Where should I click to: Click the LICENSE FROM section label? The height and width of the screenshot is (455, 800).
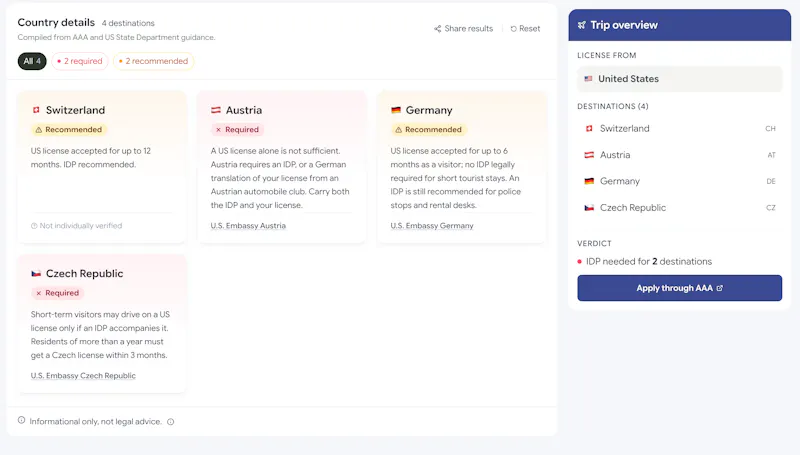coord(607,55)
